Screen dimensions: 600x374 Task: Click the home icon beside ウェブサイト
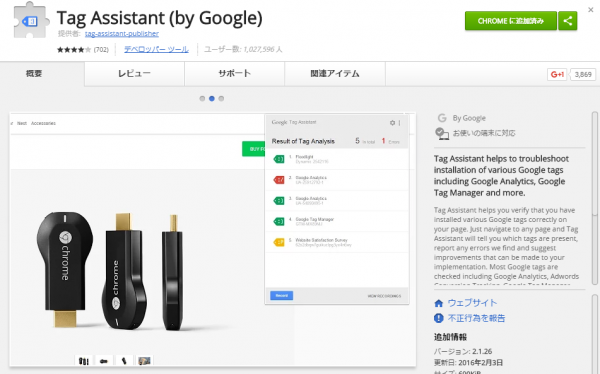pyautogui.click(x=439, y=303)
